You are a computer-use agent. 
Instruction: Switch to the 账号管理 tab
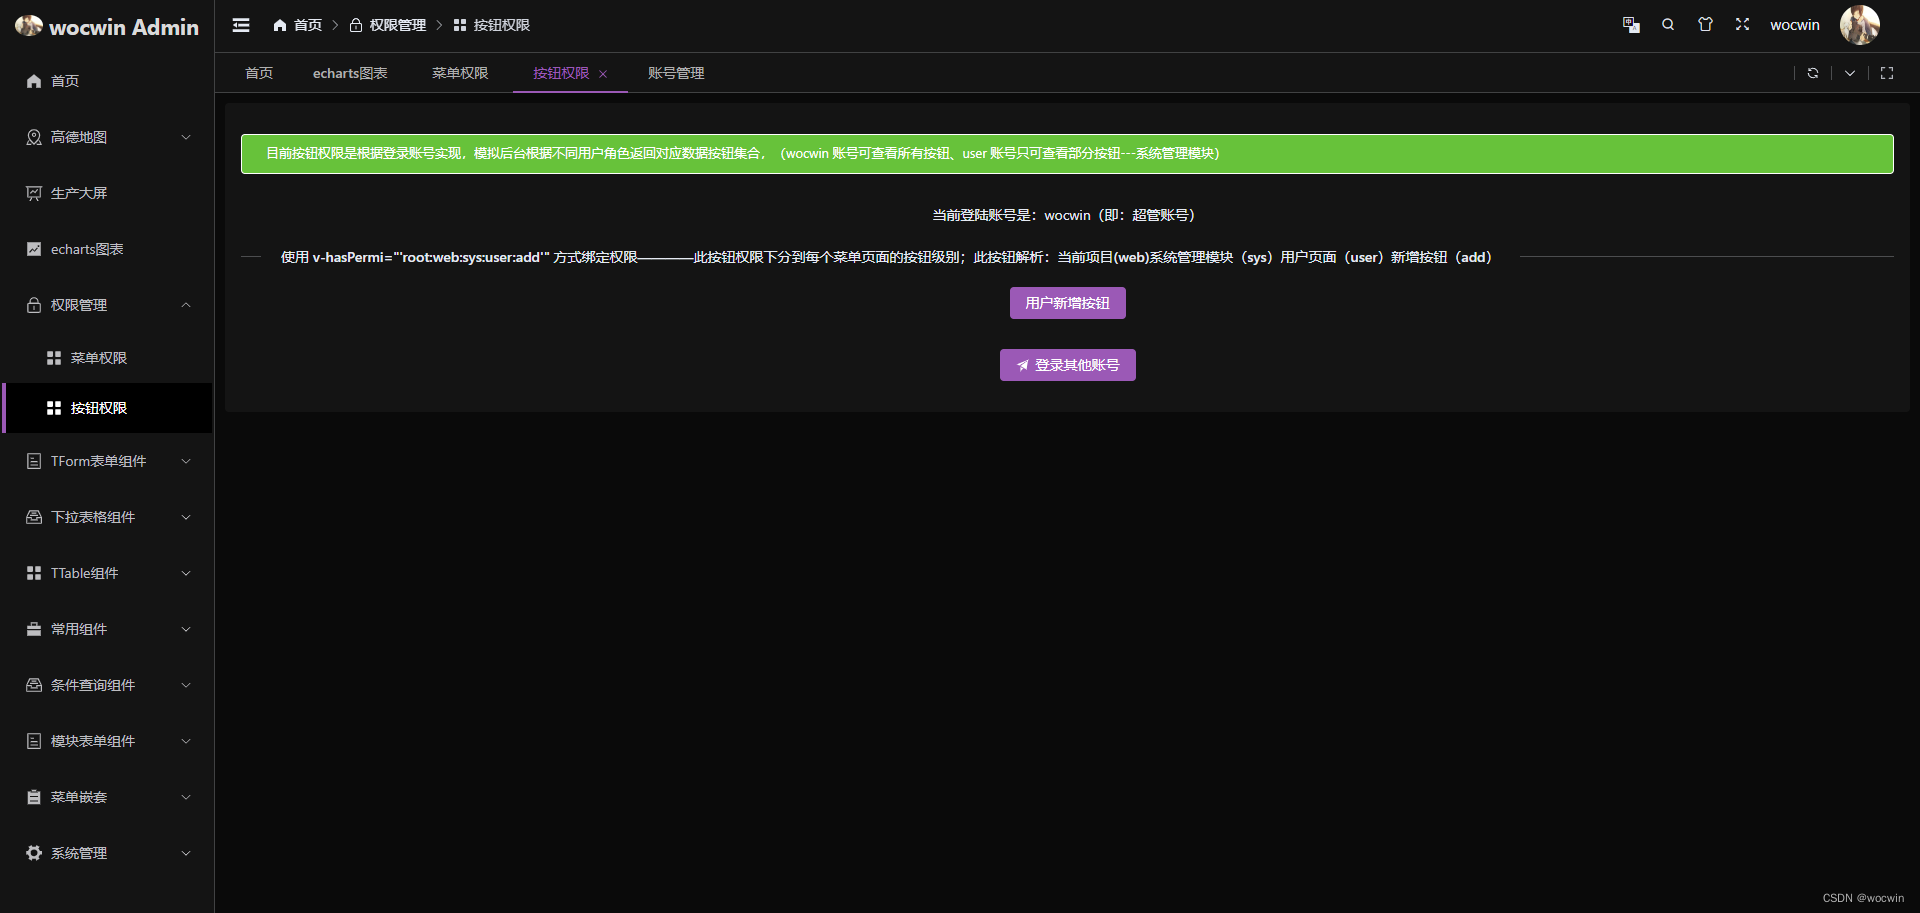point(676,73)
